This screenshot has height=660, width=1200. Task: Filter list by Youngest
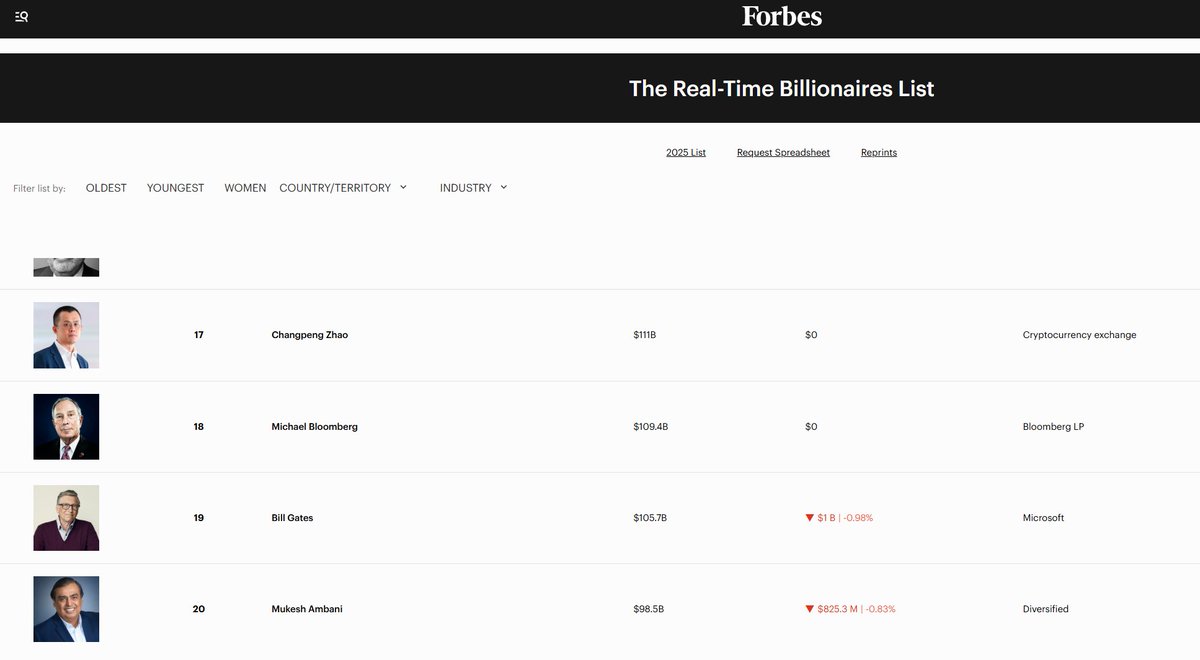pos(175,188)
